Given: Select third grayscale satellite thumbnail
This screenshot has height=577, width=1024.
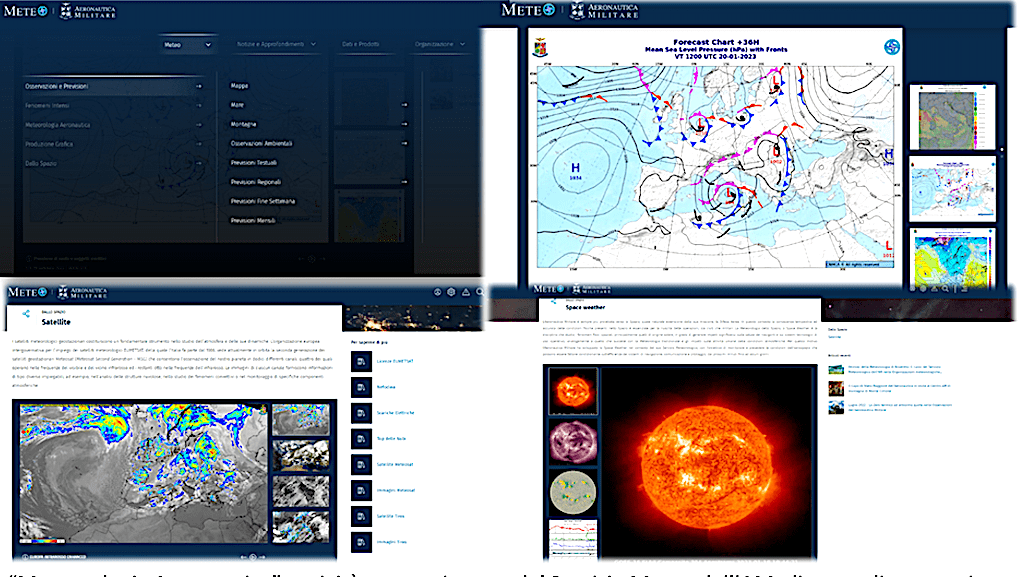Looking at the screenshot, I should coord(300,491).
